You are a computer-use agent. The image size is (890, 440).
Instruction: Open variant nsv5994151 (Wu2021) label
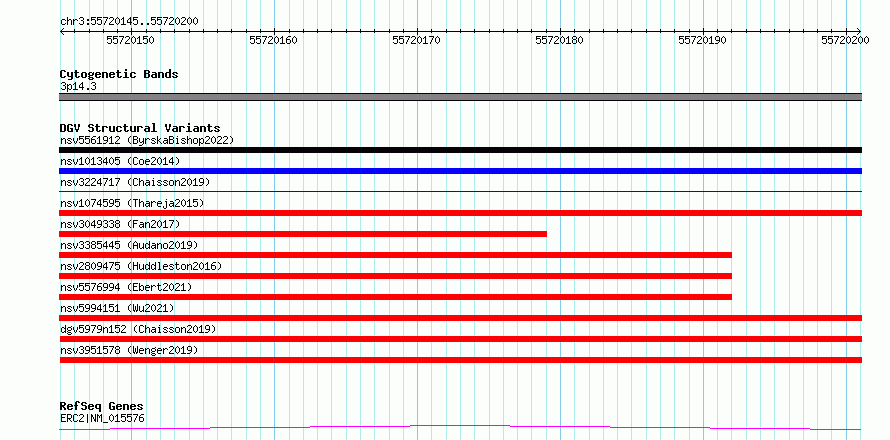(x=117, y=308)
